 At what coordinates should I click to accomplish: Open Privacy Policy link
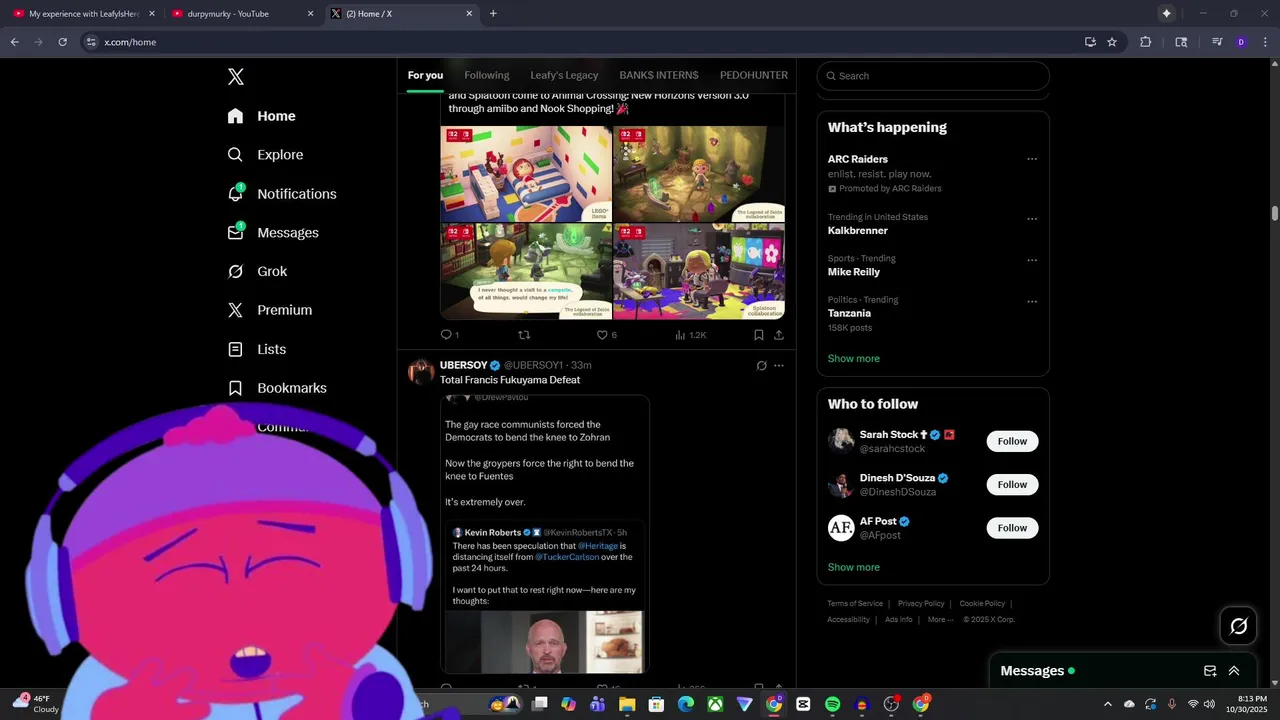click(921, 604)
